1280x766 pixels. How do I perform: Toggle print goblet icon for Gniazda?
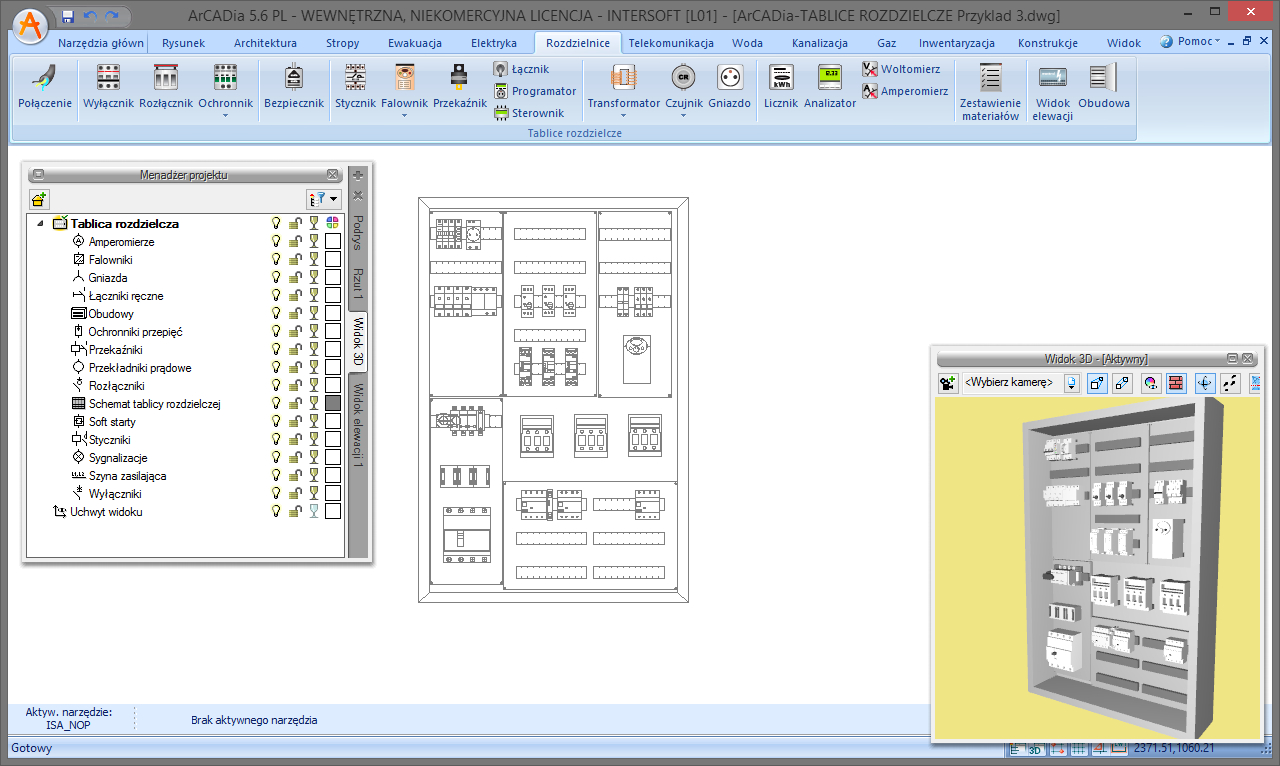[x=314, y=278]
